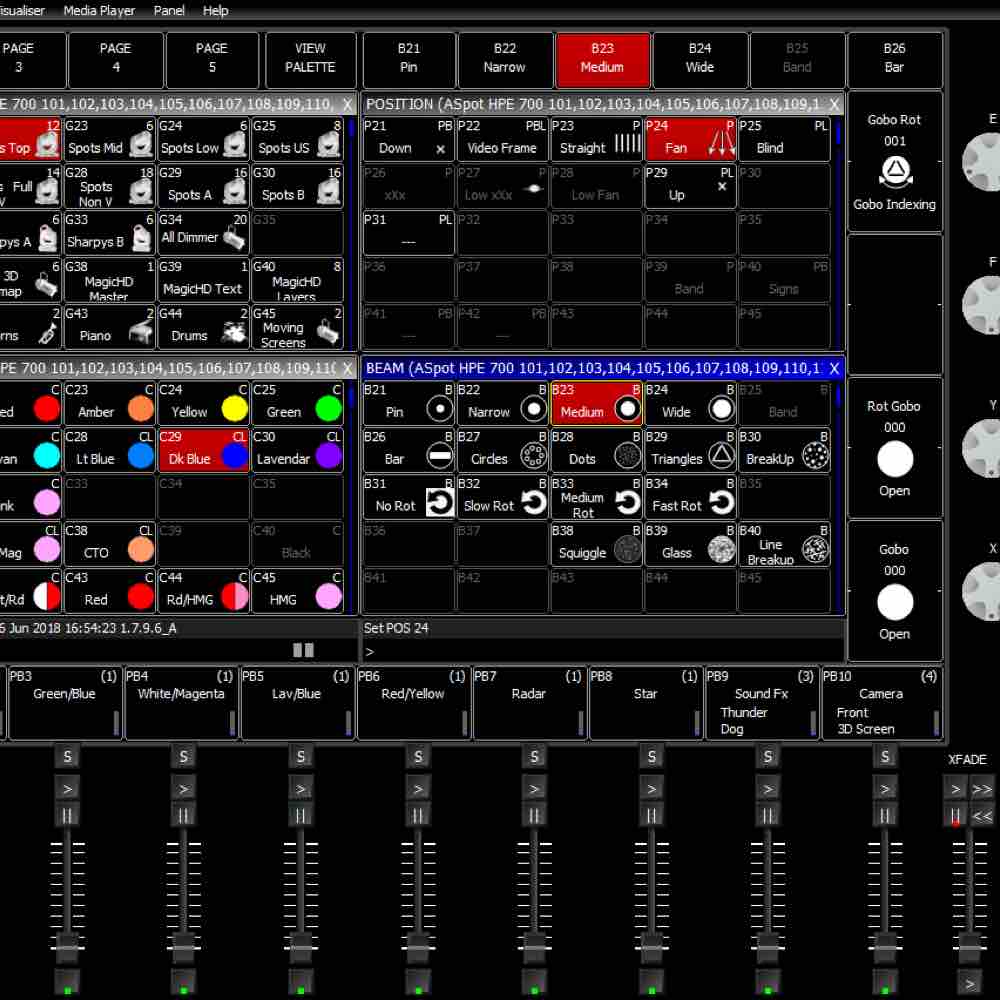Screen dimensions: 1000x1000
Task: Click the top B21 Pin shortcut button
Action: click(409, 59)
